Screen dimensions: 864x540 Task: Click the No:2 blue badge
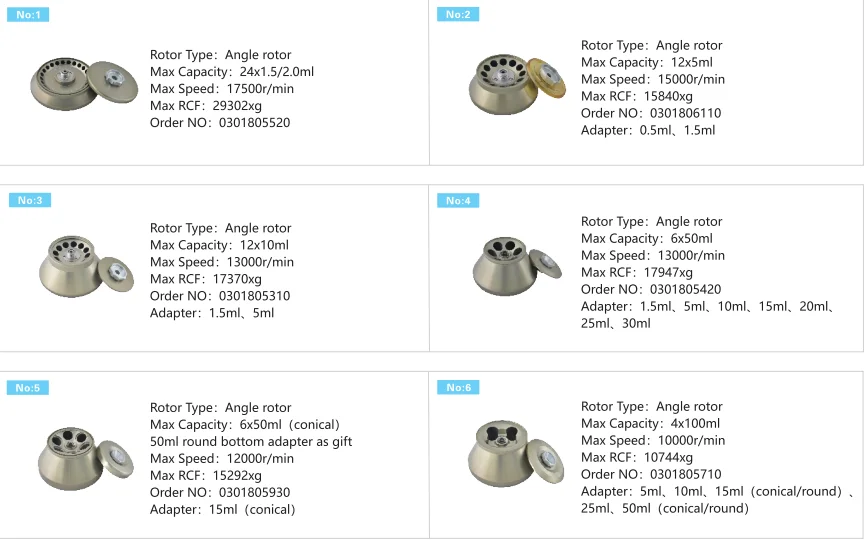click(x=458, y=14)
